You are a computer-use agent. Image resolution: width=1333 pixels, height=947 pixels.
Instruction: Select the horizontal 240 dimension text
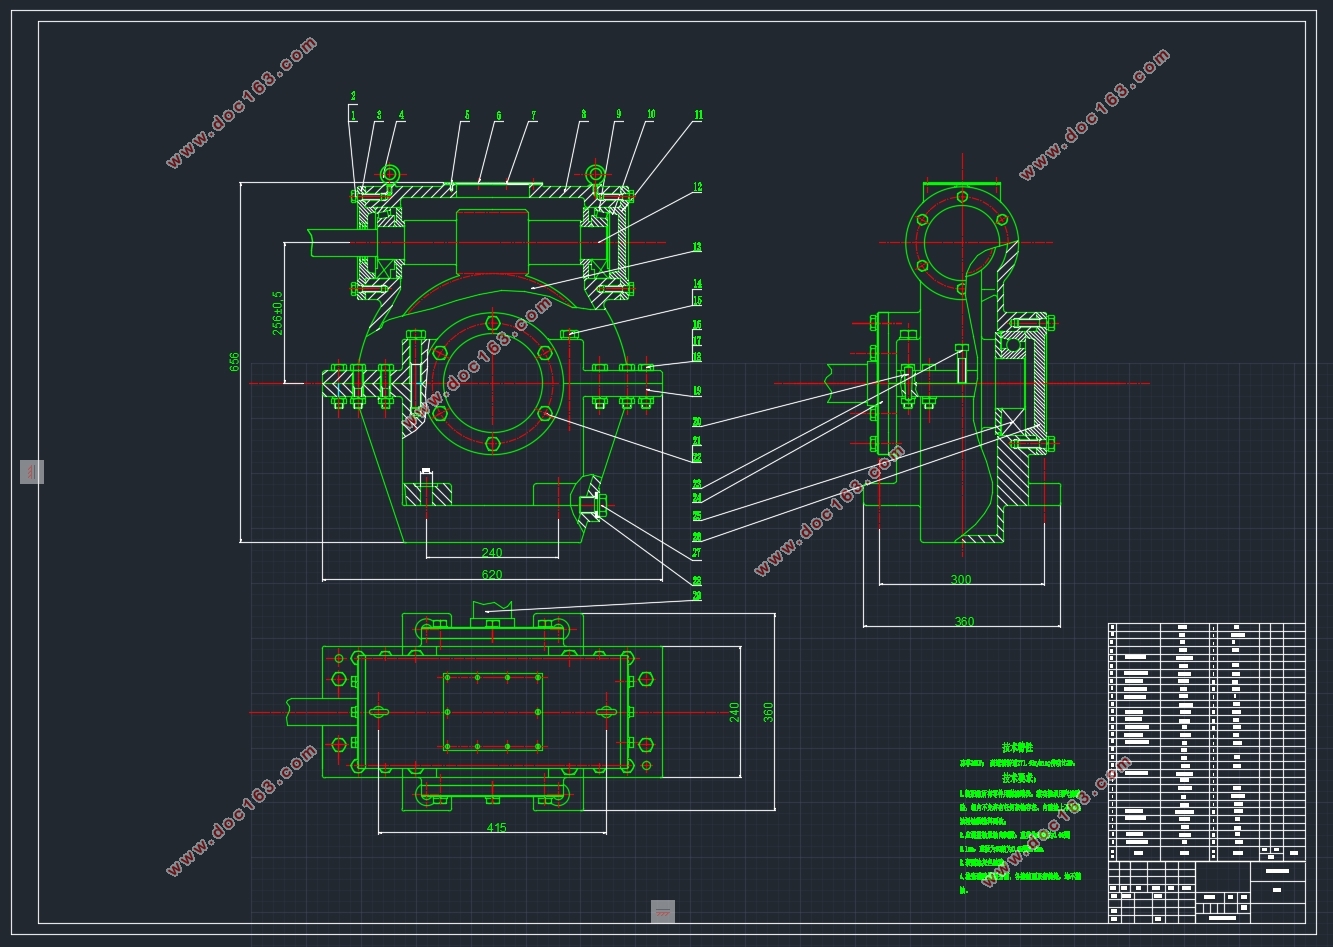pos(492,553)
